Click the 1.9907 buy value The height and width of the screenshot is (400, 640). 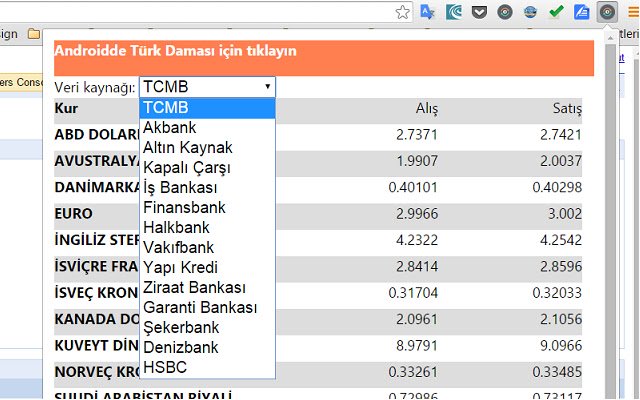417,161
